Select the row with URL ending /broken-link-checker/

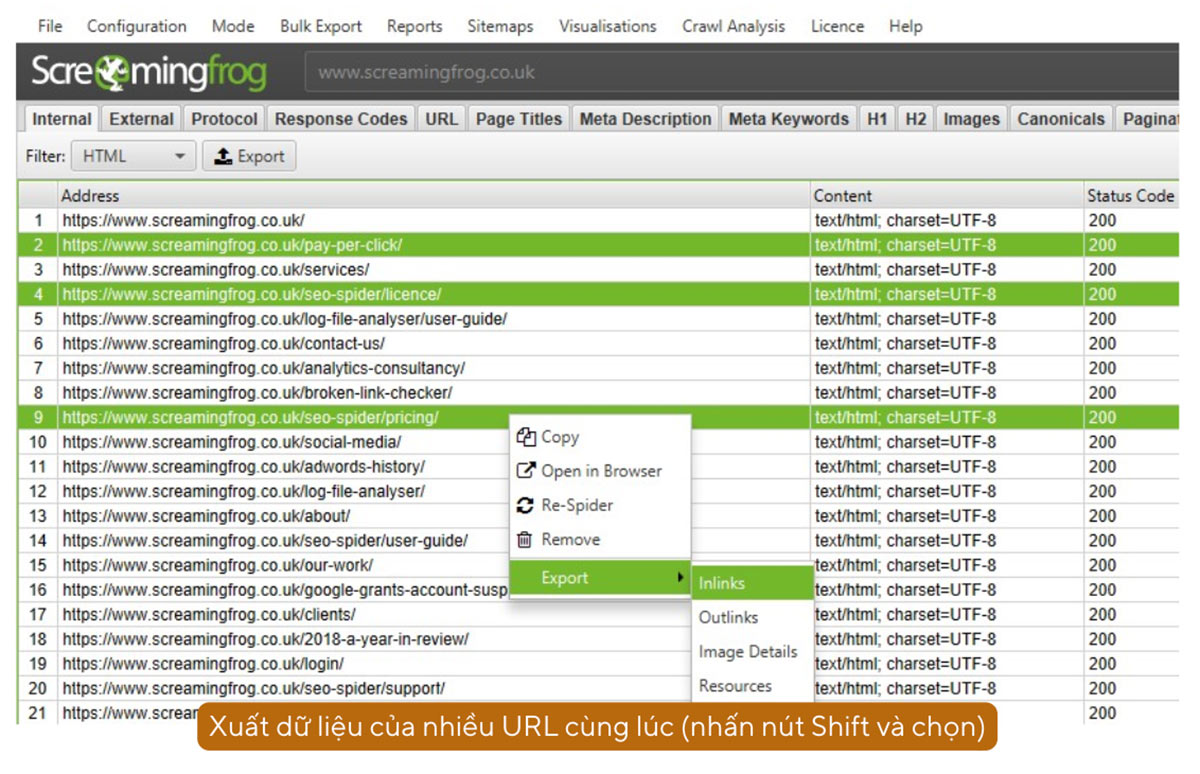(598, 393)
